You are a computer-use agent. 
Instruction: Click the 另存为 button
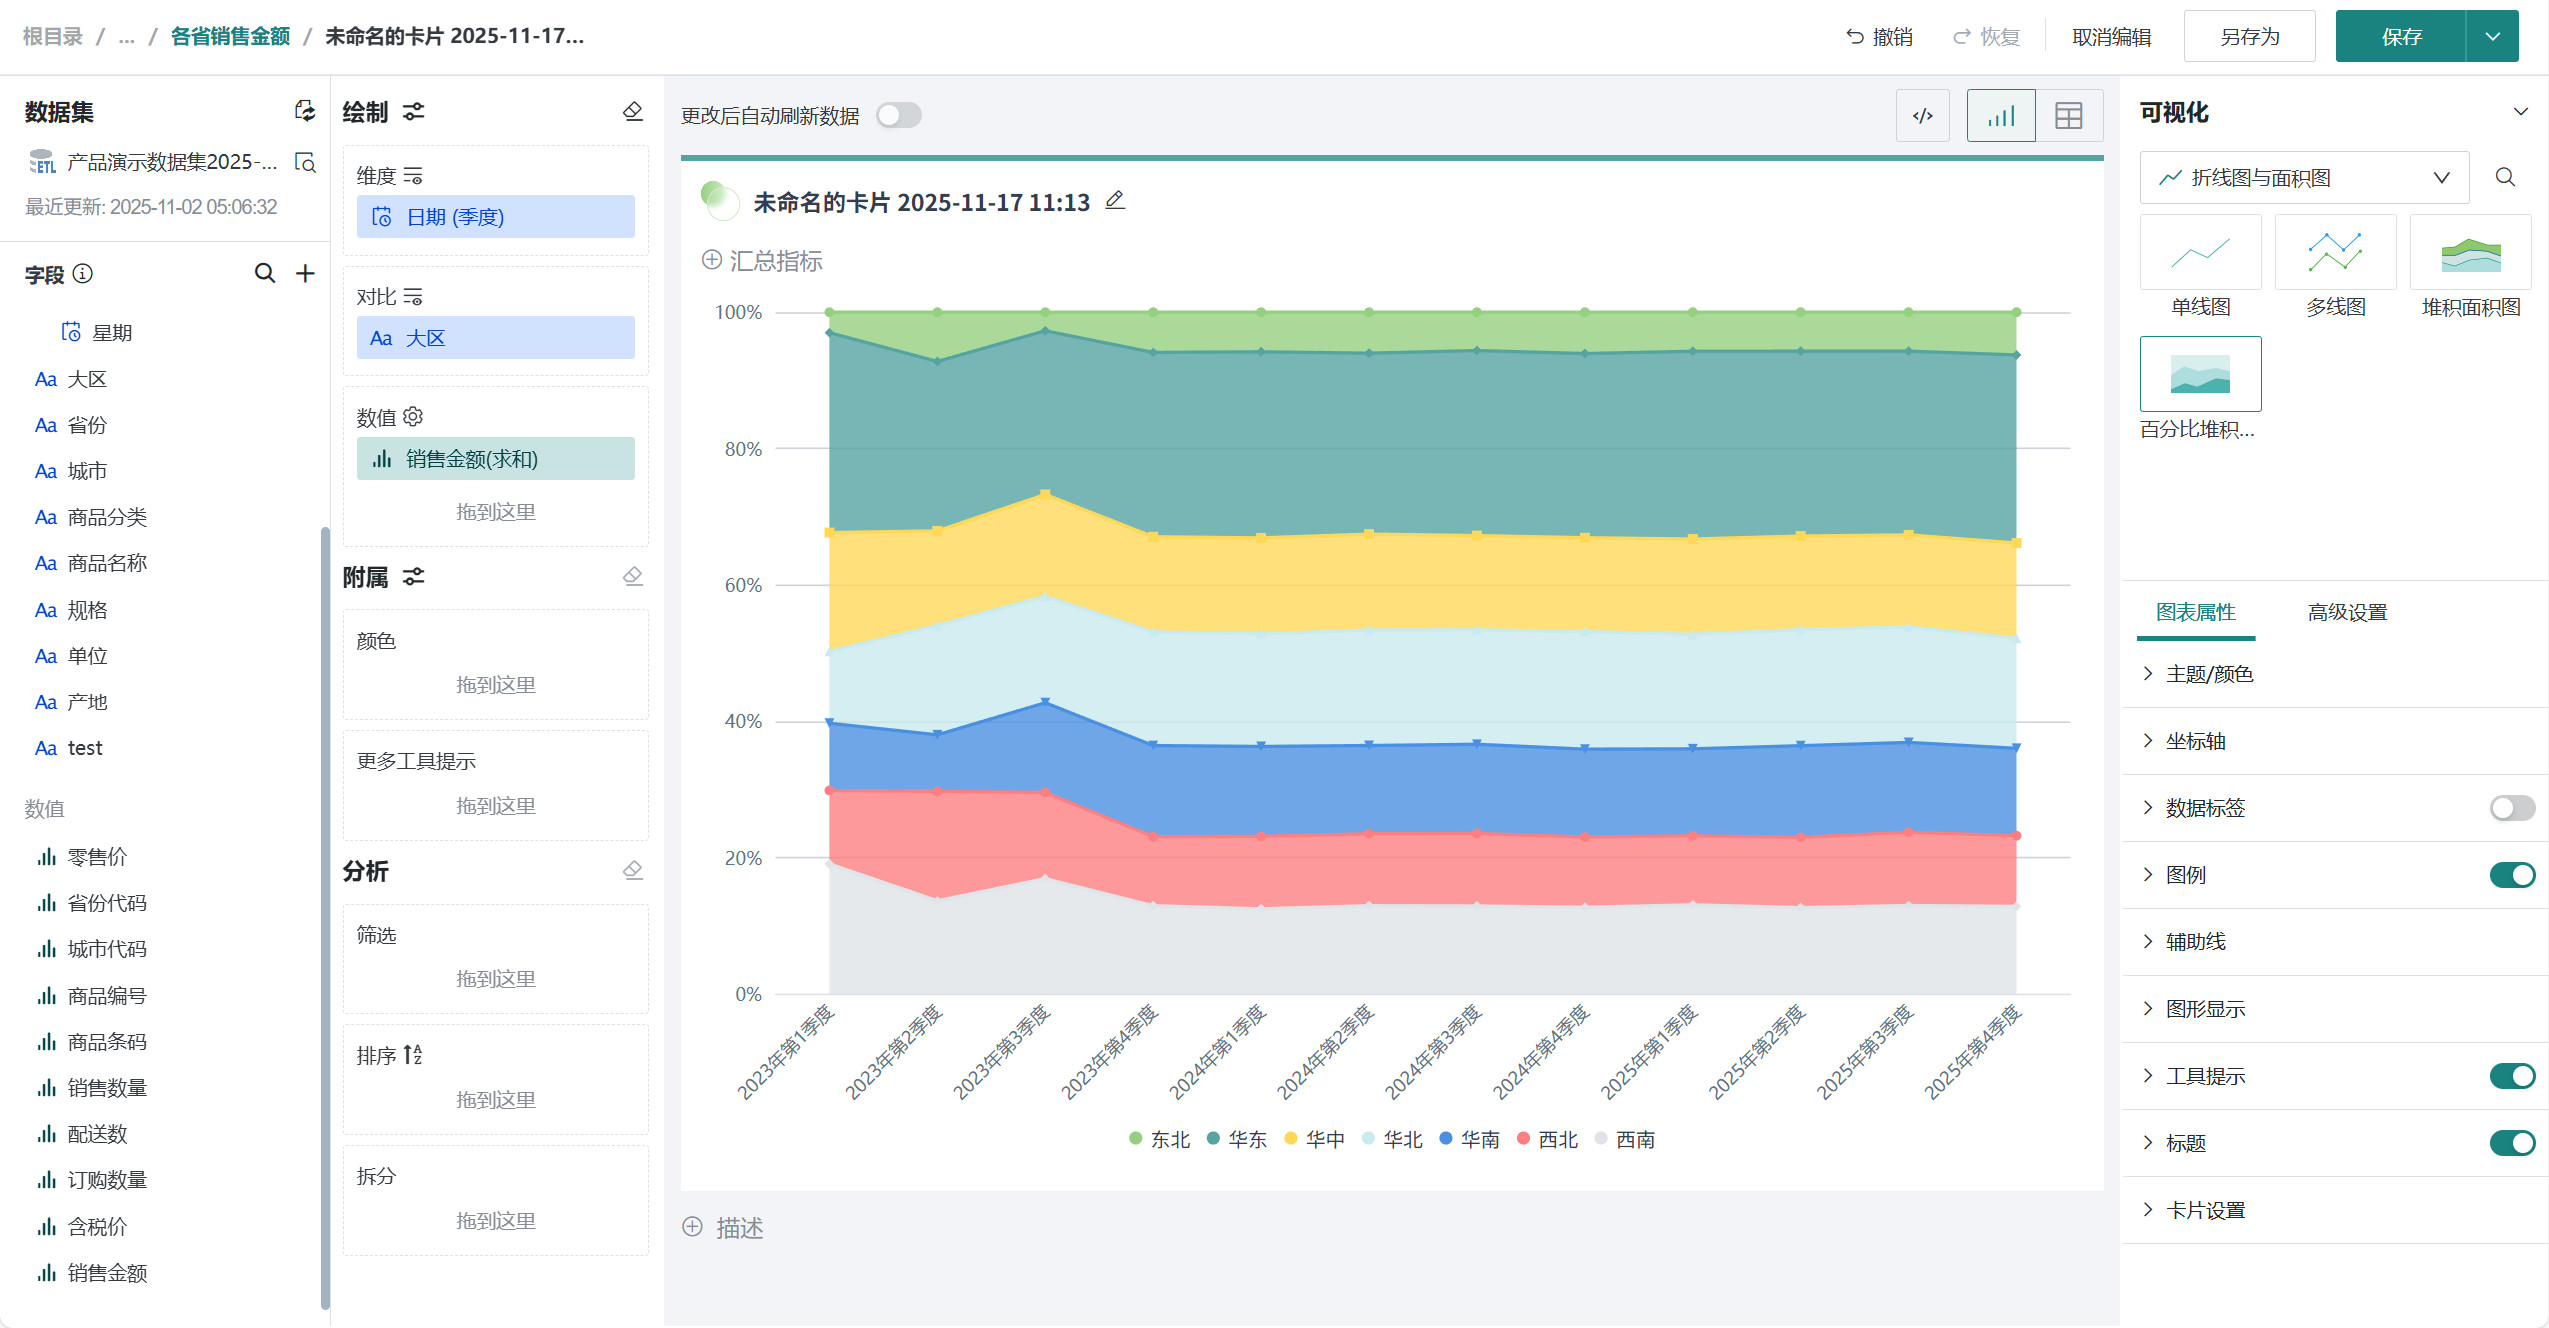(x=2249, y=37)
